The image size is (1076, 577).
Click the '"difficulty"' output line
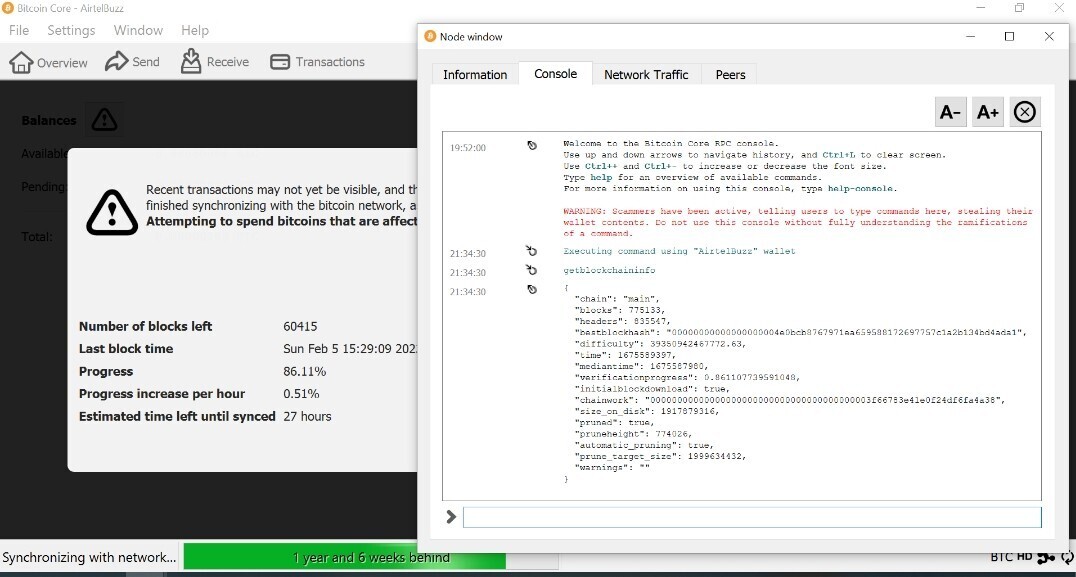pyautogui.click(x=660, y=344)
